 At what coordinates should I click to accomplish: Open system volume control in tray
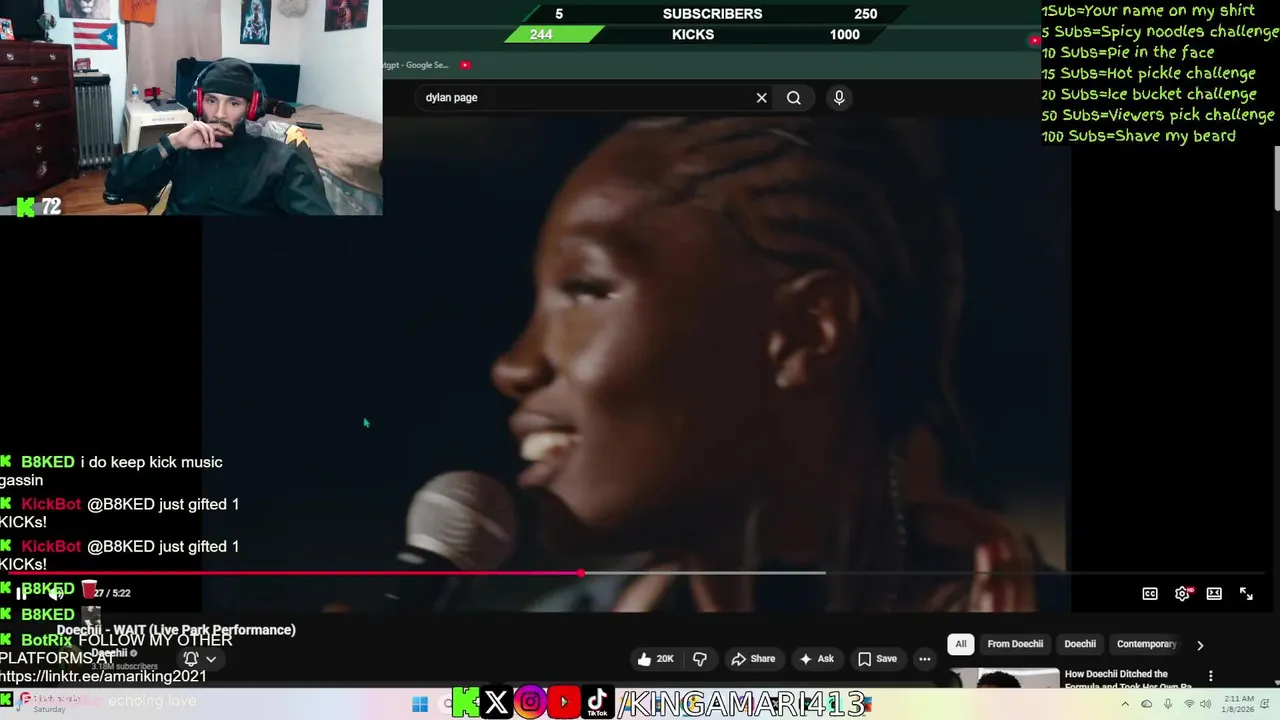pos(1207,706)
